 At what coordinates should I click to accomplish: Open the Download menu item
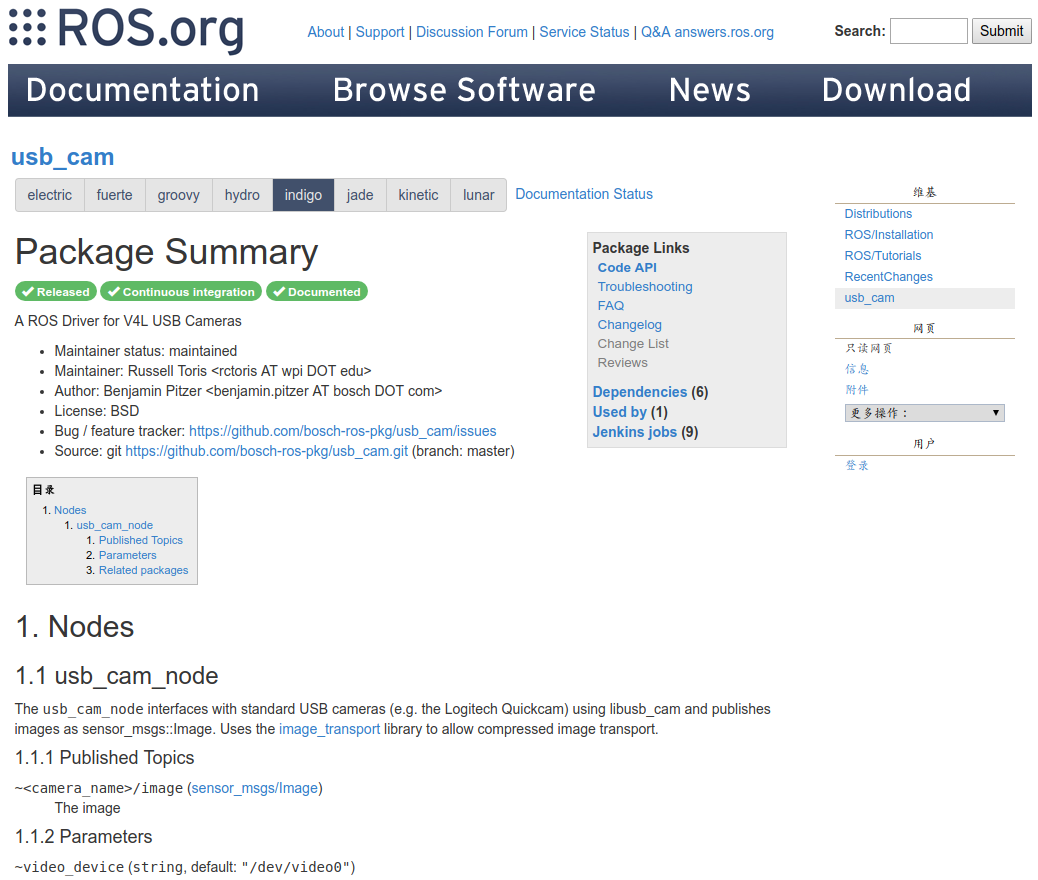896,90
